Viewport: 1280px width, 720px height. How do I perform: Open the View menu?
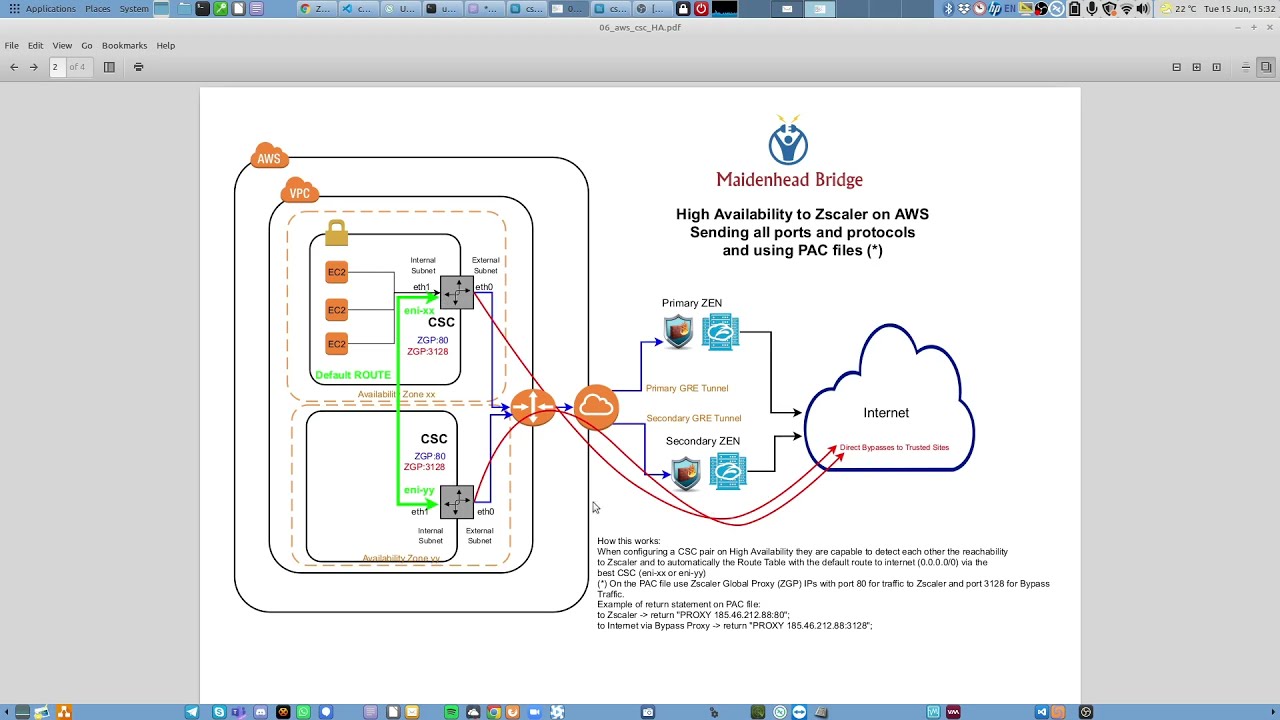(x=62, y=45)
